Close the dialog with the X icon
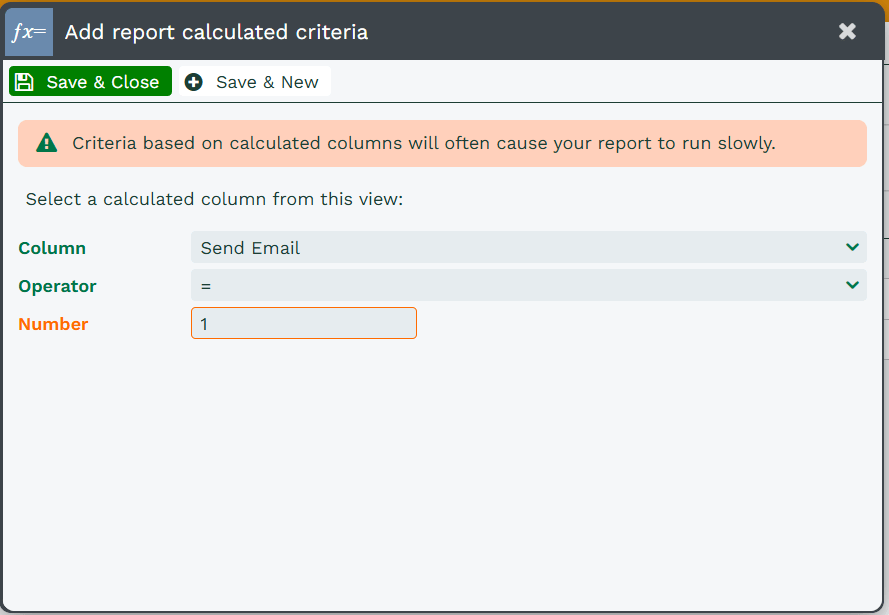 click(x=847, y=31)
